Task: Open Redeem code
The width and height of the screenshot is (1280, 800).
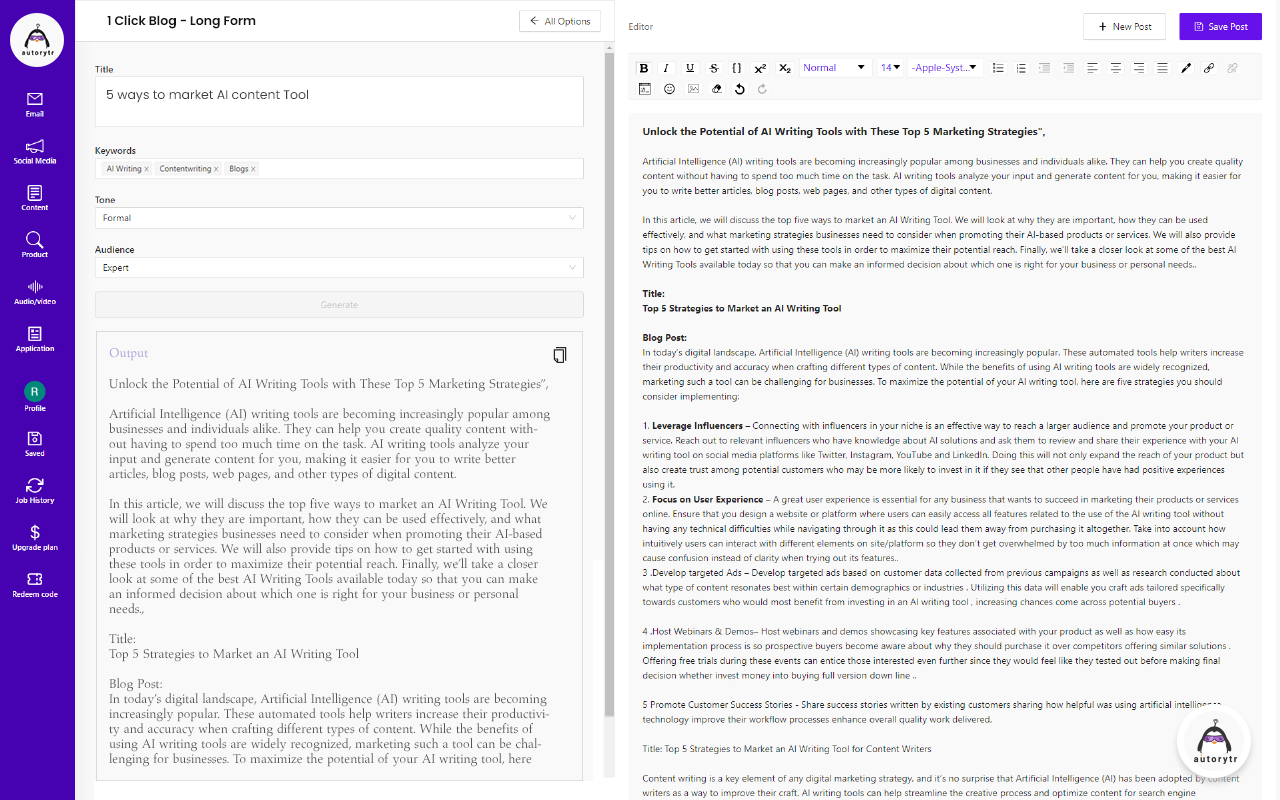Action: tap(35, 585)
